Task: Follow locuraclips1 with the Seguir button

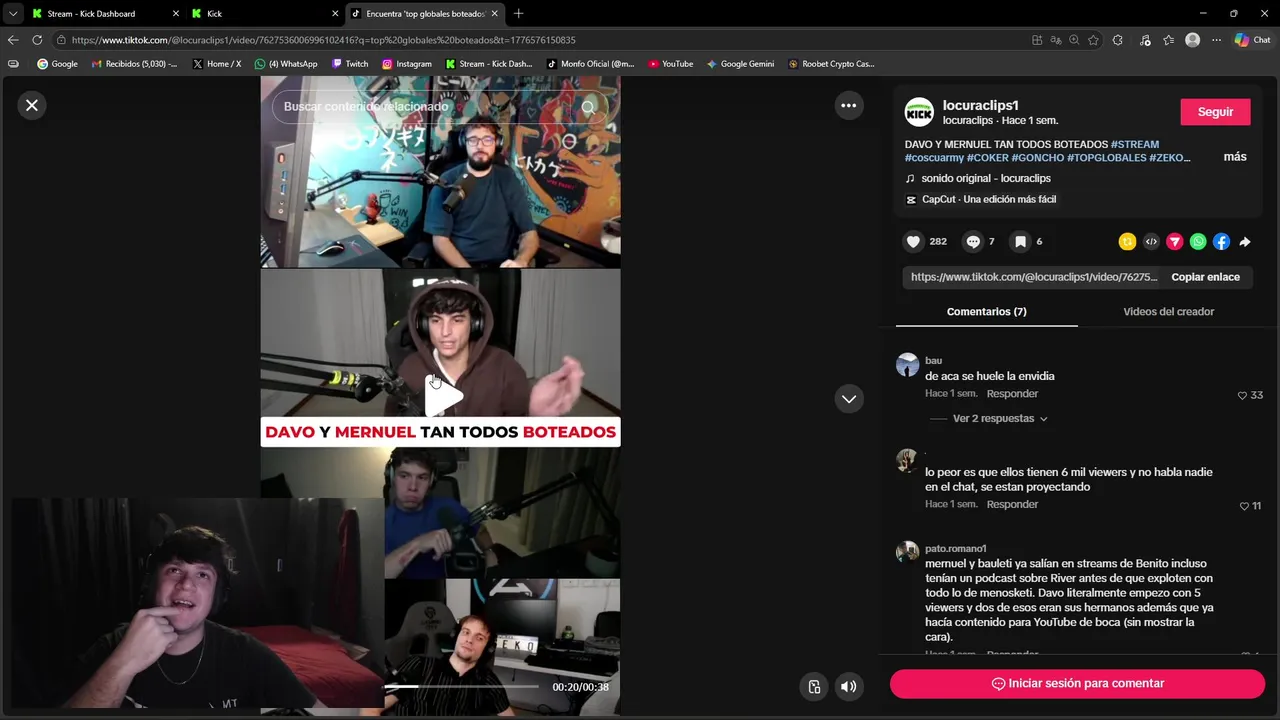Action: (x=1215, y=112)
